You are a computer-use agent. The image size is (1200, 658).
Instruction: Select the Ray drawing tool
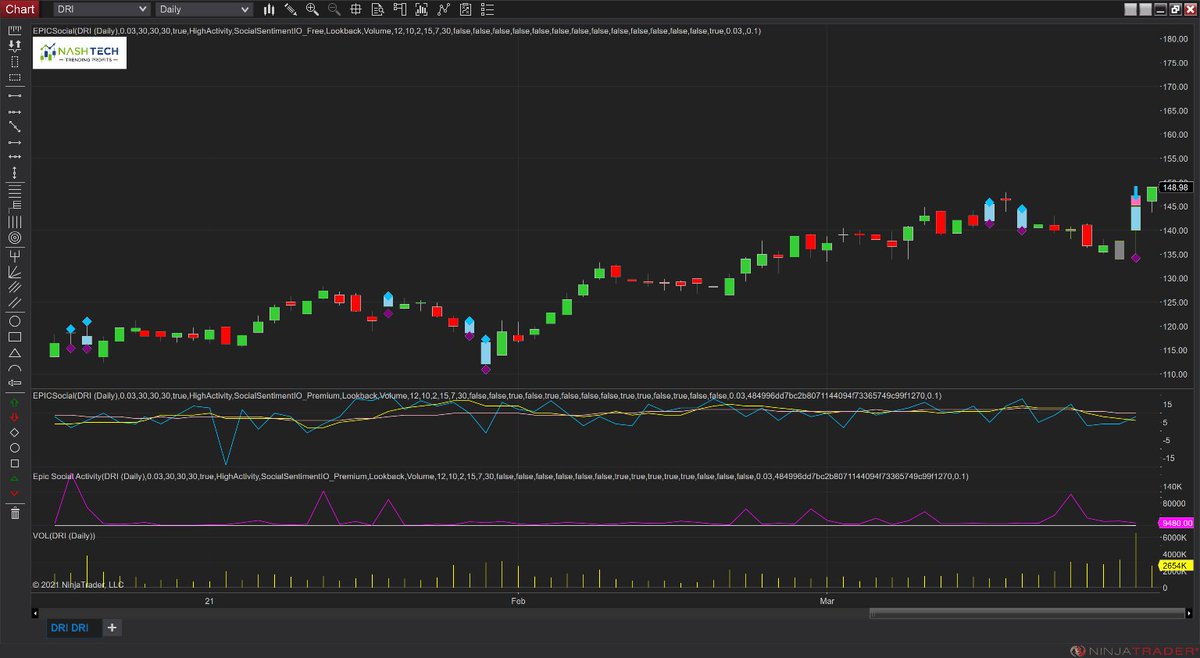[x=15, y=111]
